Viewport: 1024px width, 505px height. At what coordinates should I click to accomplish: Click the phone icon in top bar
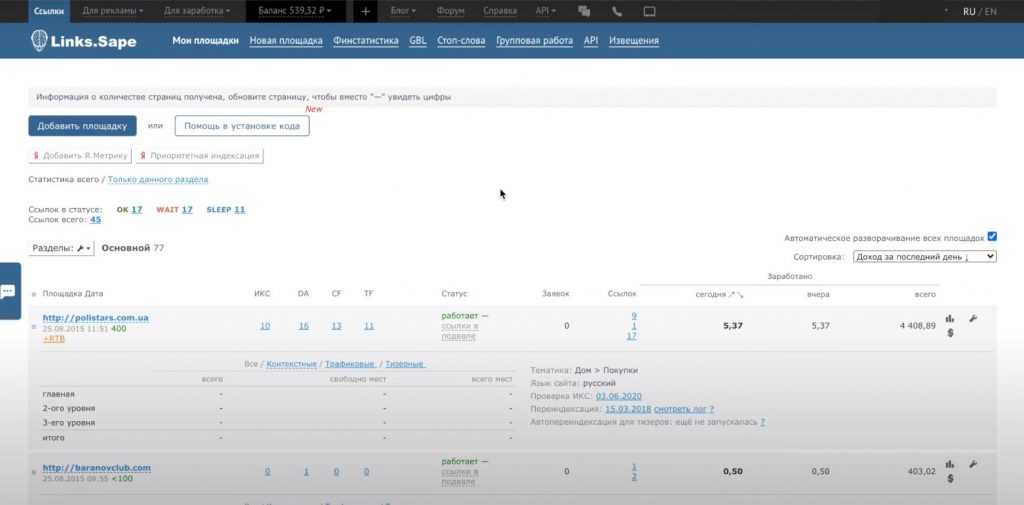tap(616, 12)
